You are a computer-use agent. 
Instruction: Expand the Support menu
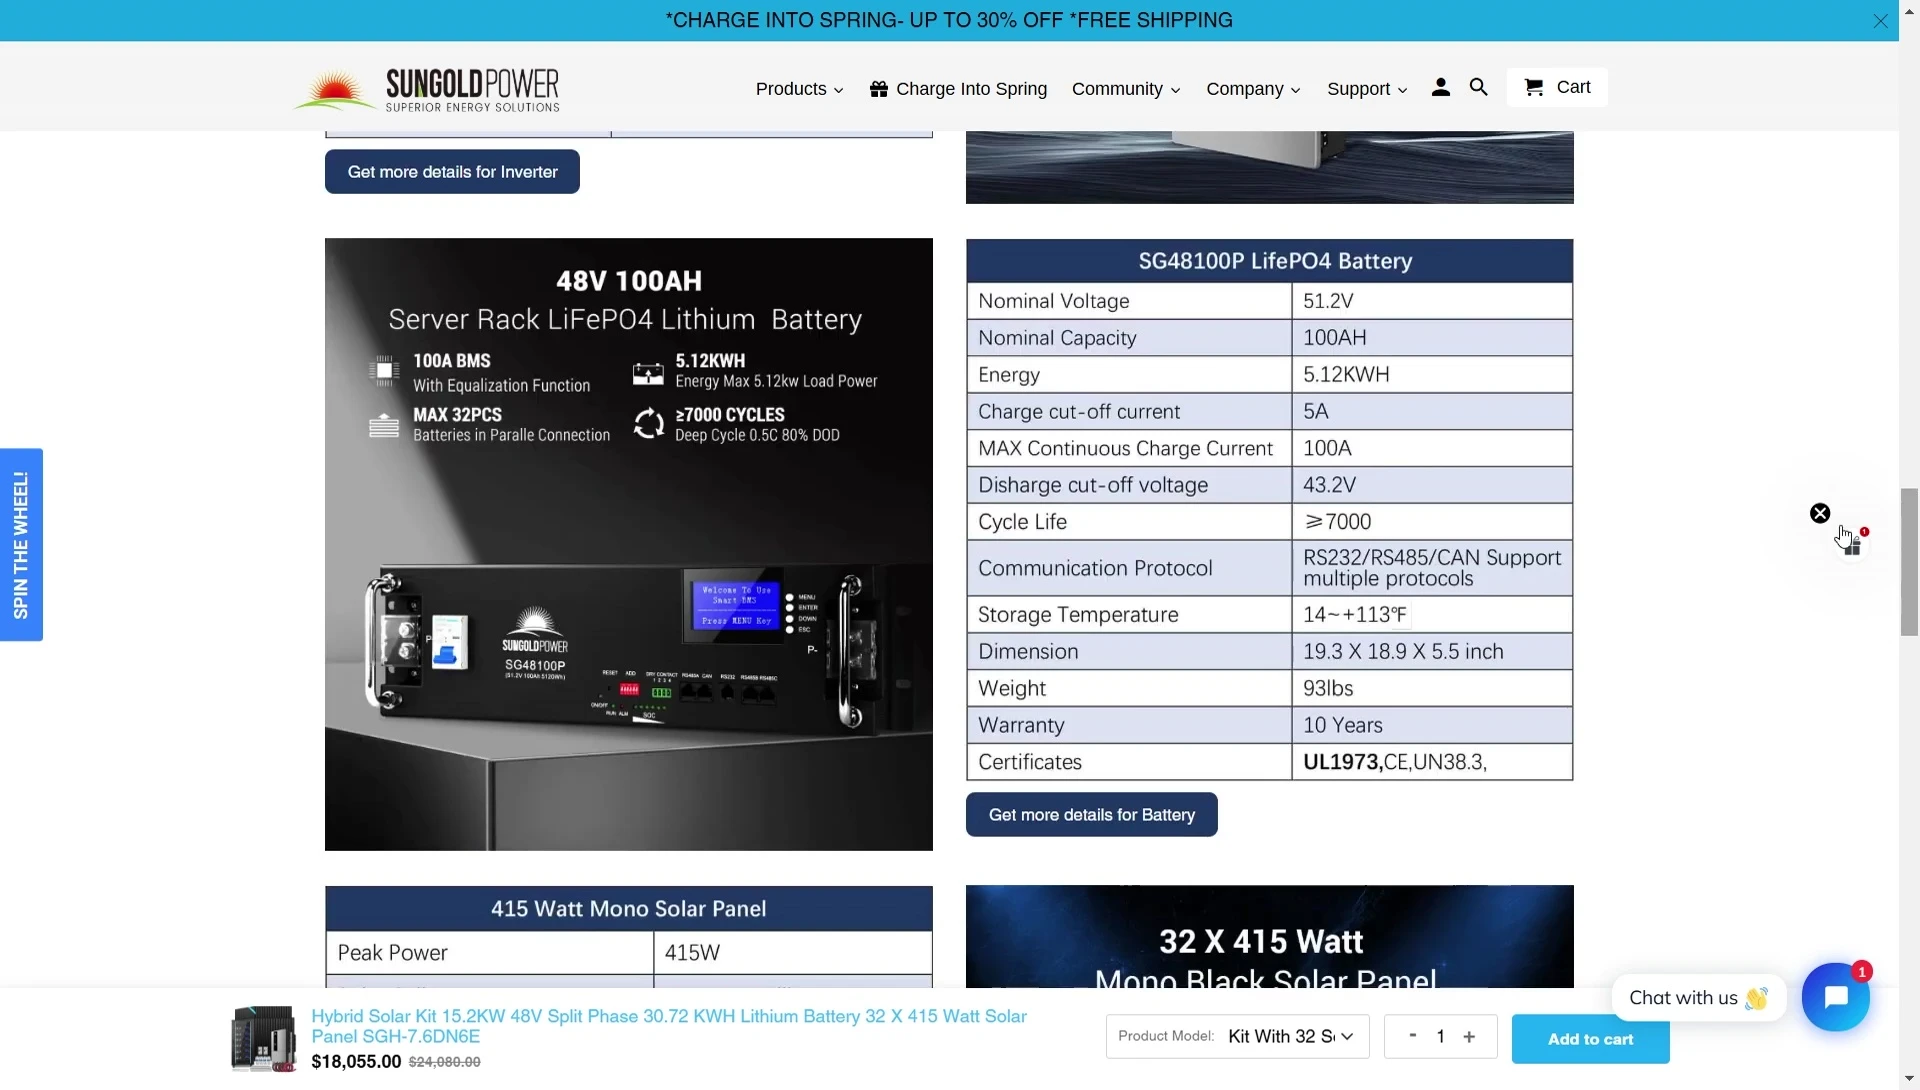[x=1367, y=89]
